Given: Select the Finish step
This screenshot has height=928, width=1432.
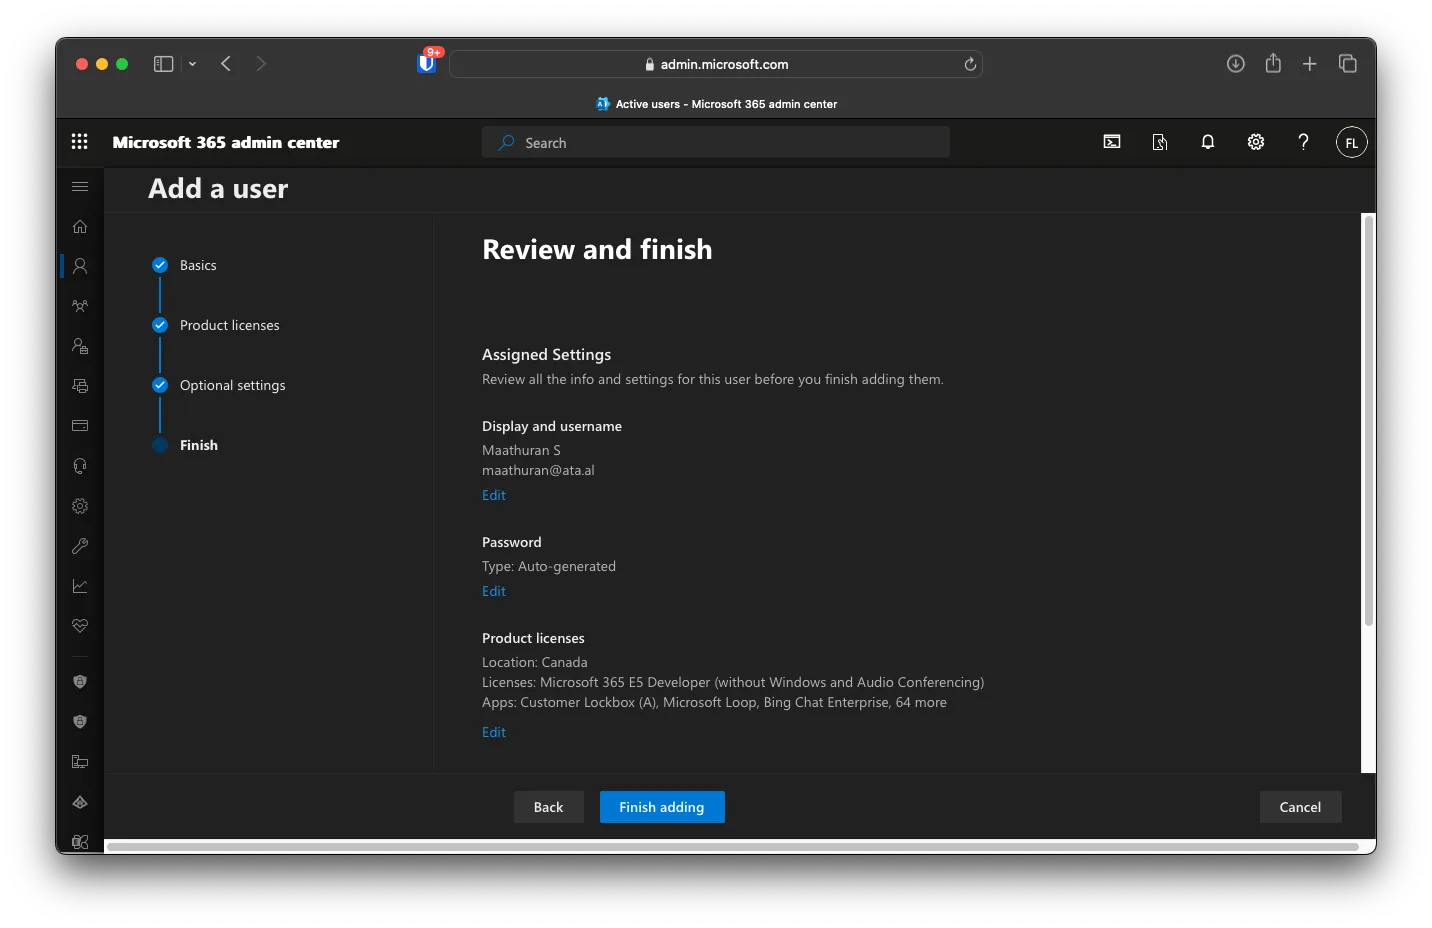Looking at the screenshot, I should [x=198, y=445].
